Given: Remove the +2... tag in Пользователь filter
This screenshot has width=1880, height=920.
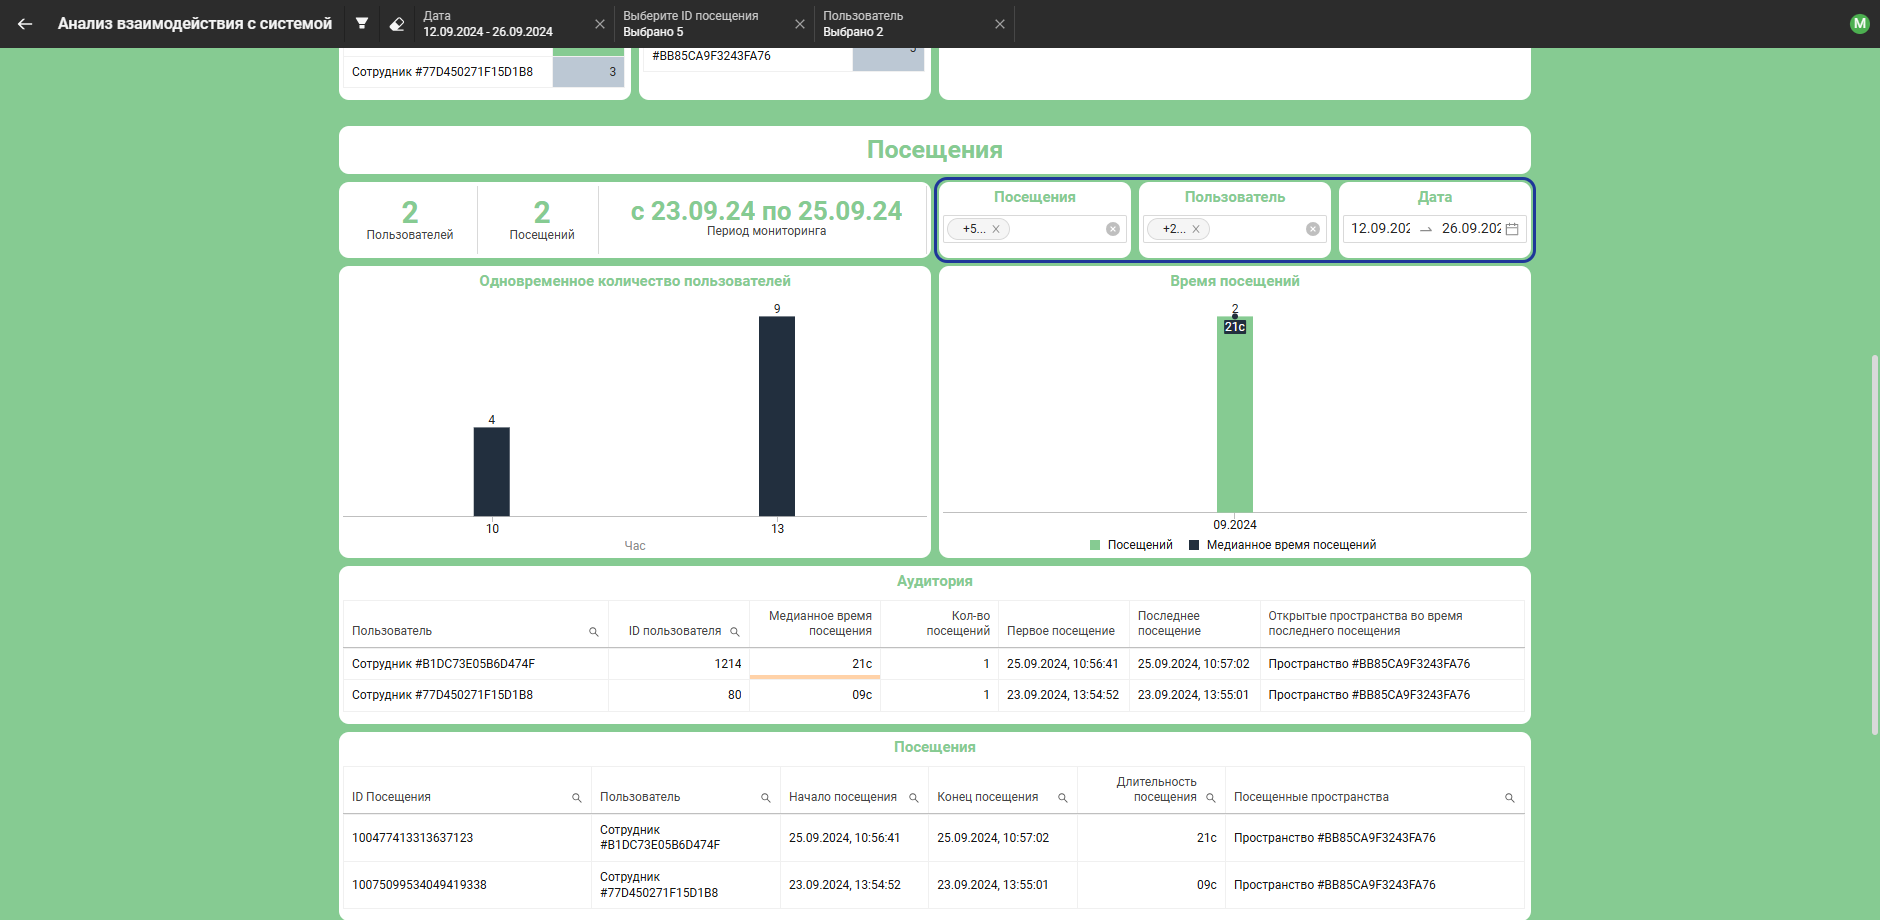Looking at the screenshot, I should (1196, 229).
